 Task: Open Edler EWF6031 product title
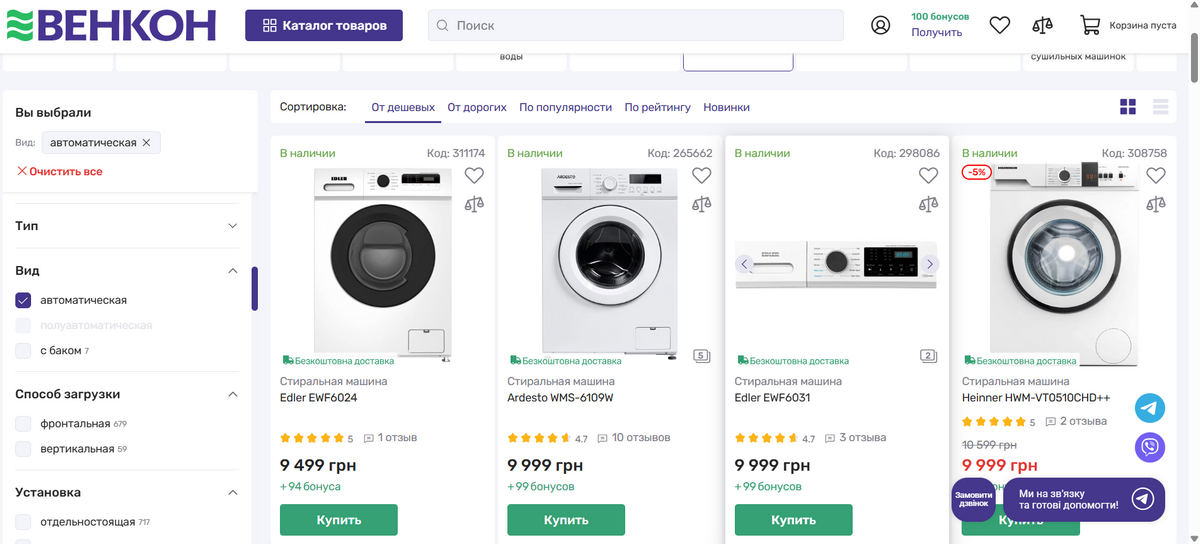tap(772, 397)
